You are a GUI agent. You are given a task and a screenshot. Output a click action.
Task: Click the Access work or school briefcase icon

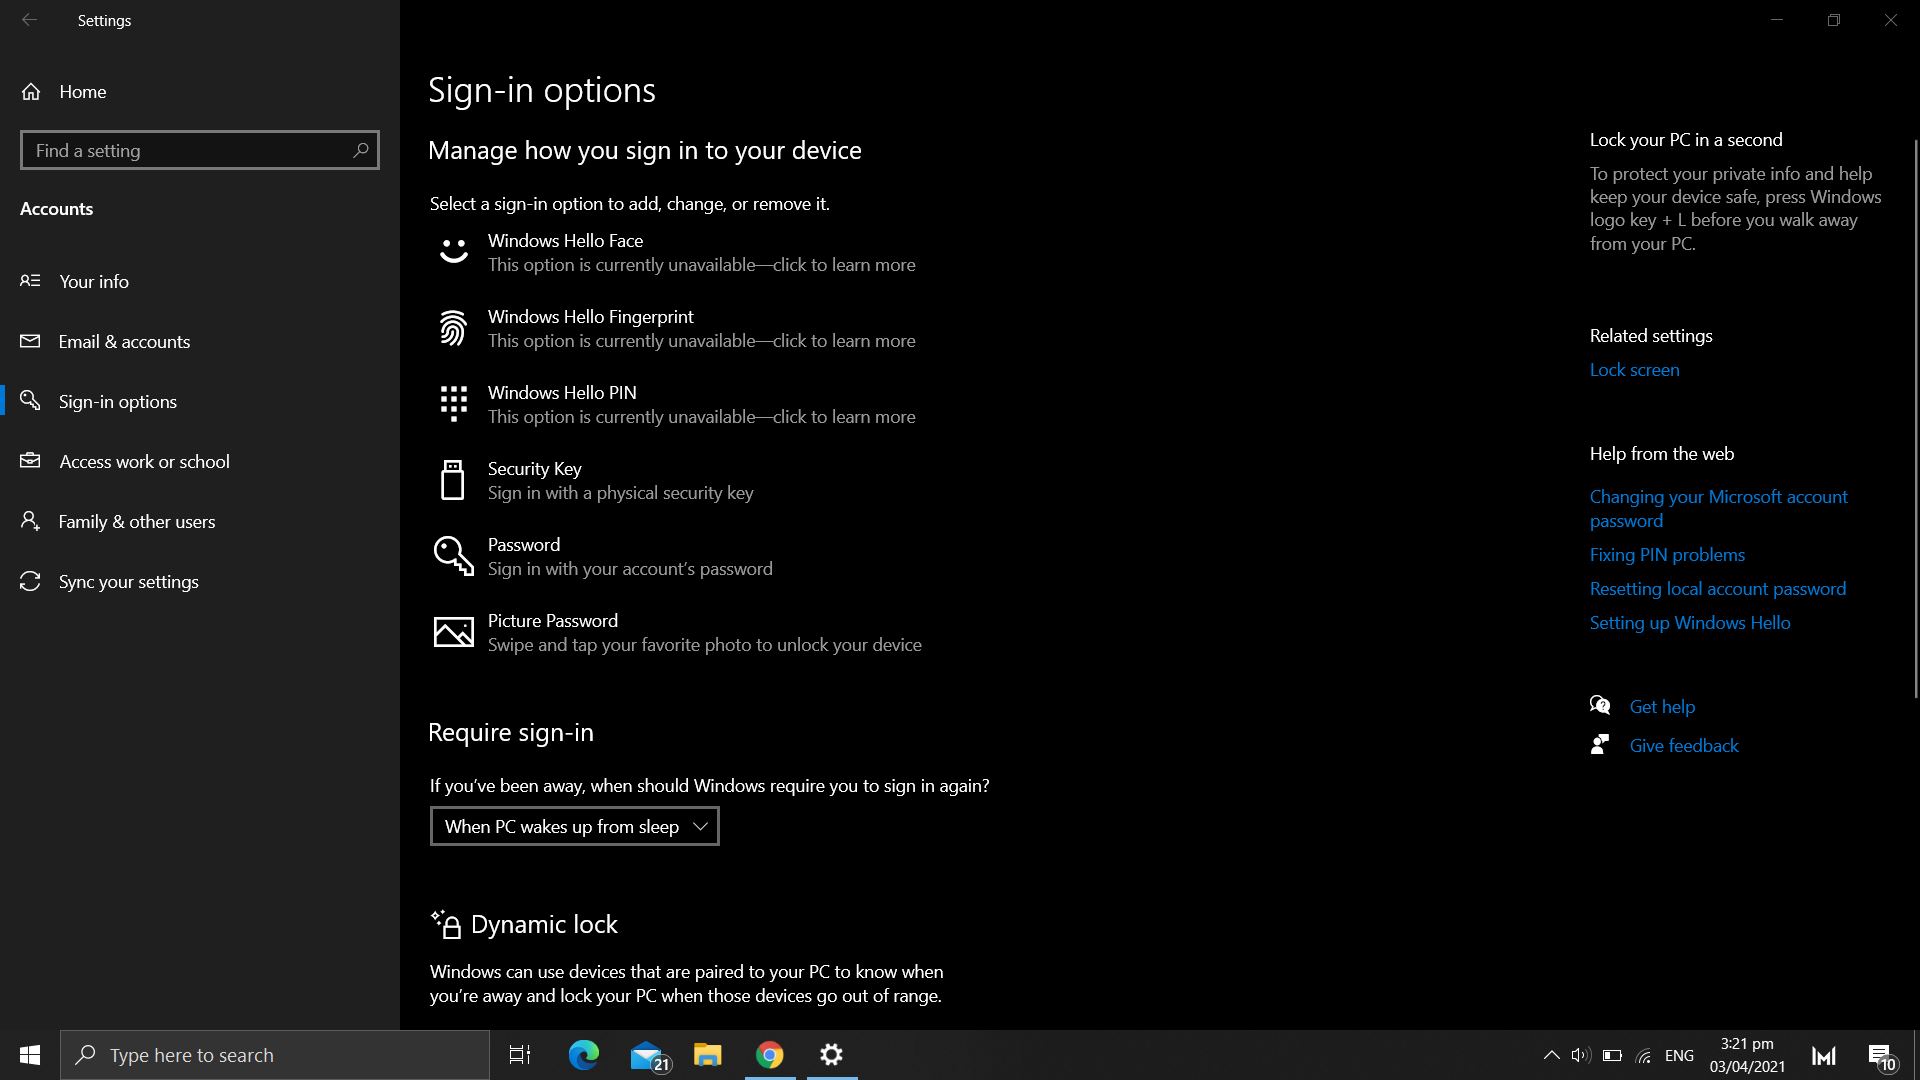tap(30, 461)
